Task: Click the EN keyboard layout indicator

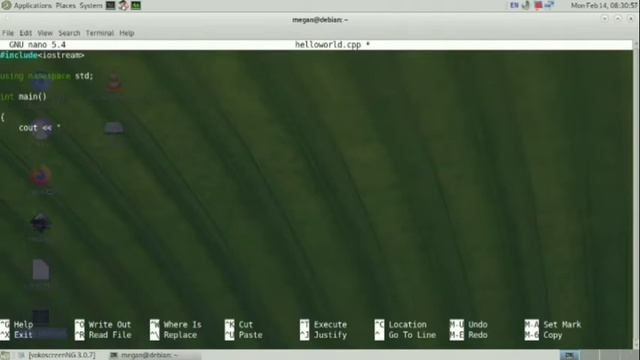Action: click(x=514, y=5)
